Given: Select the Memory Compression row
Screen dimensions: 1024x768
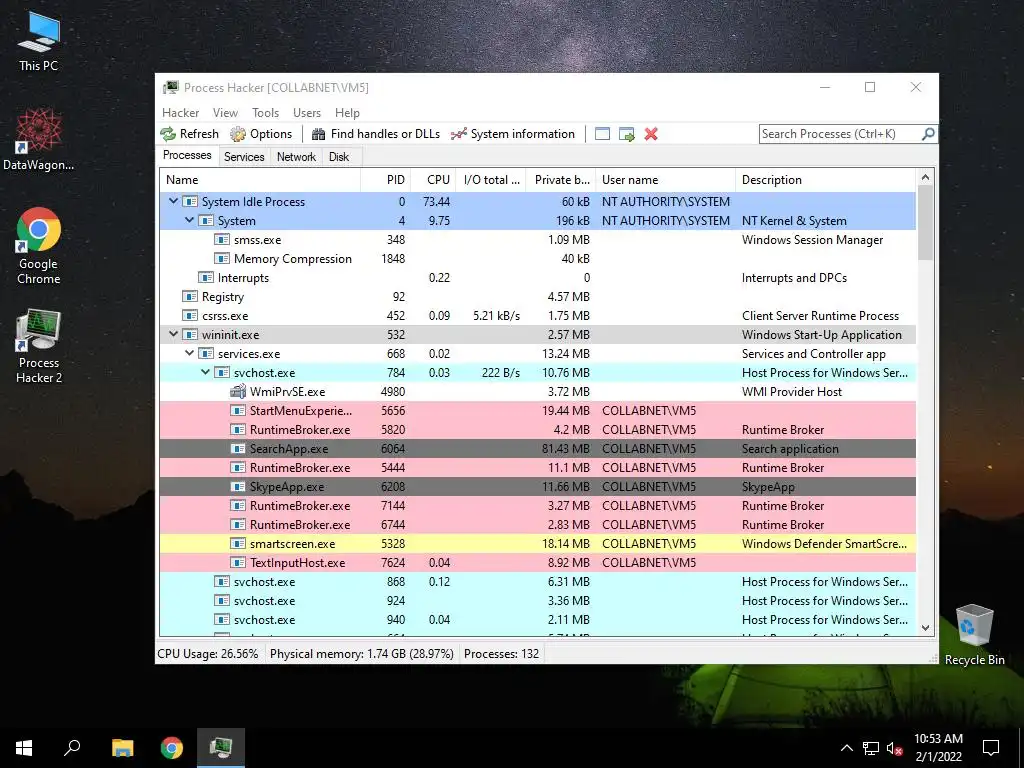Looking at the screenshot, I should pyautogui.click(x=537, y=259).
